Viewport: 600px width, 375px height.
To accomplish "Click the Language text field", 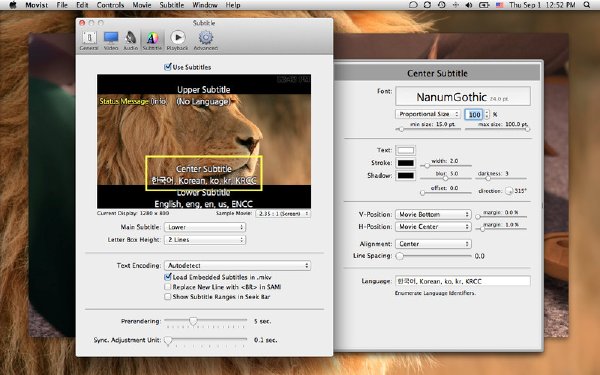I will pyautogui.click(x=463, y=281).
